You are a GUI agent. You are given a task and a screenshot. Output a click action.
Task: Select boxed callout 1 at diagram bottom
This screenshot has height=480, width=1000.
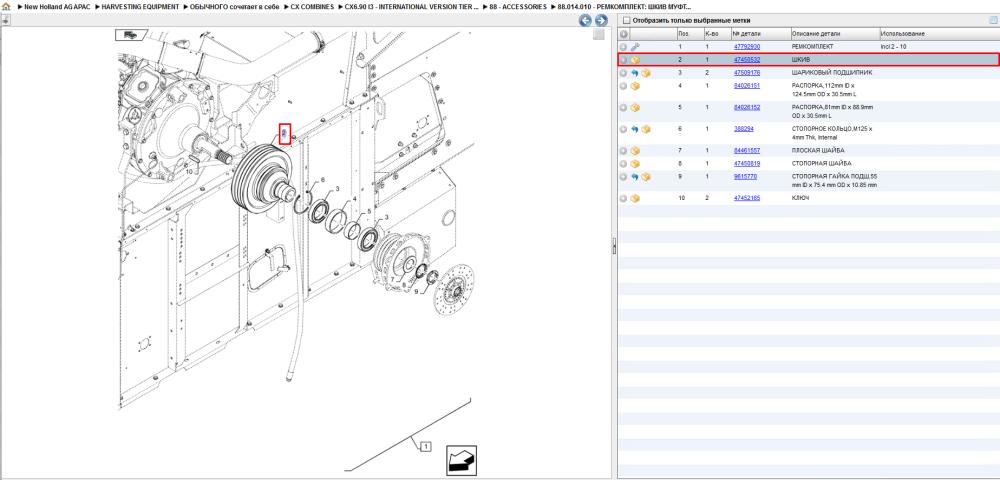pos(425,446)
